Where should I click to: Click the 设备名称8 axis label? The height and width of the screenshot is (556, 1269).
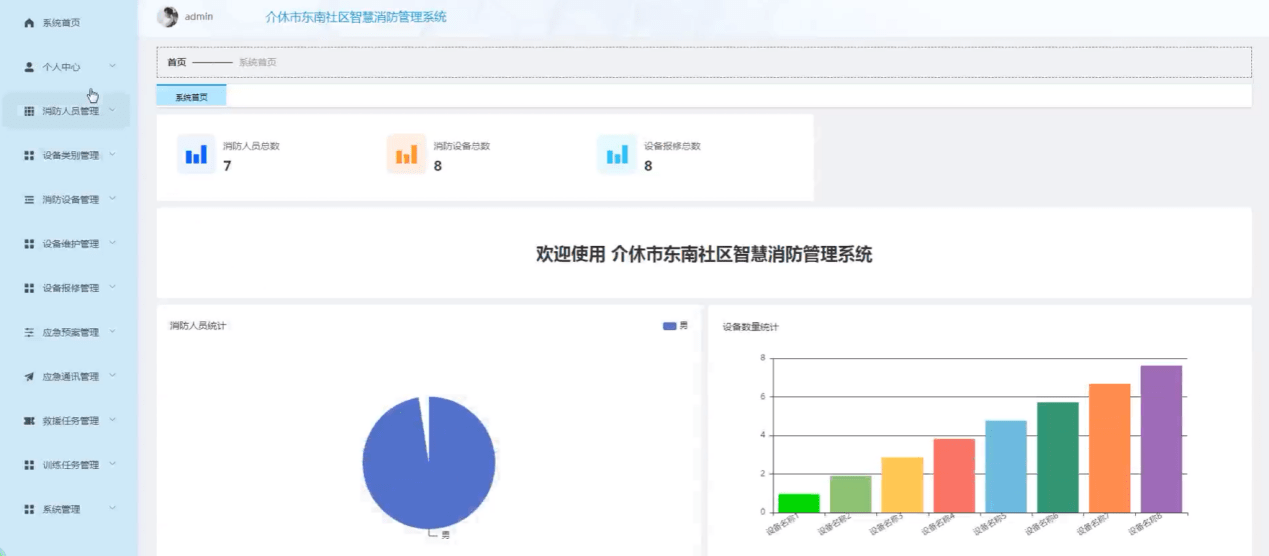(x=1148, y=525)
